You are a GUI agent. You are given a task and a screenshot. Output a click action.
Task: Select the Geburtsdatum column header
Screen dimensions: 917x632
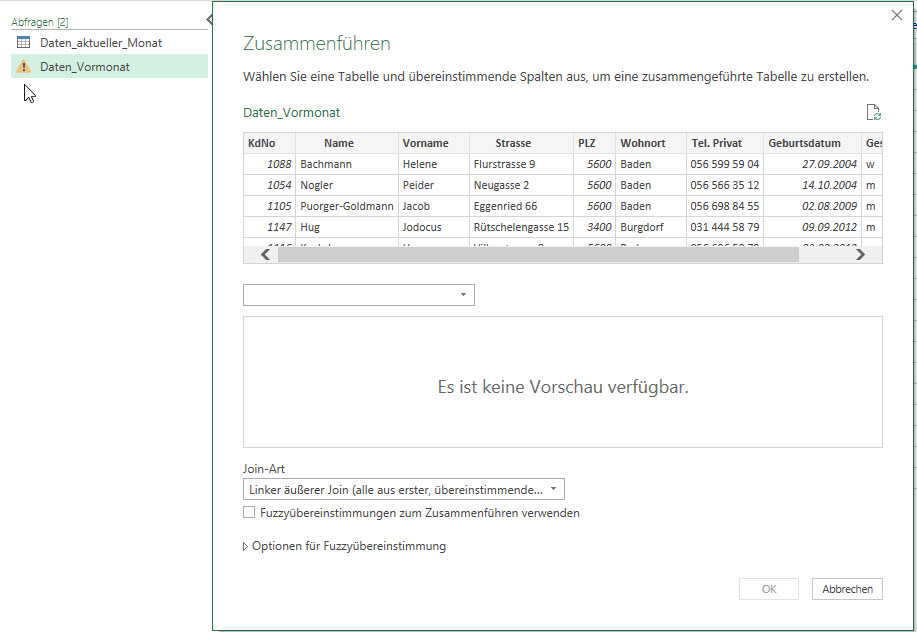pyautogui.click(x=805, y=143)
